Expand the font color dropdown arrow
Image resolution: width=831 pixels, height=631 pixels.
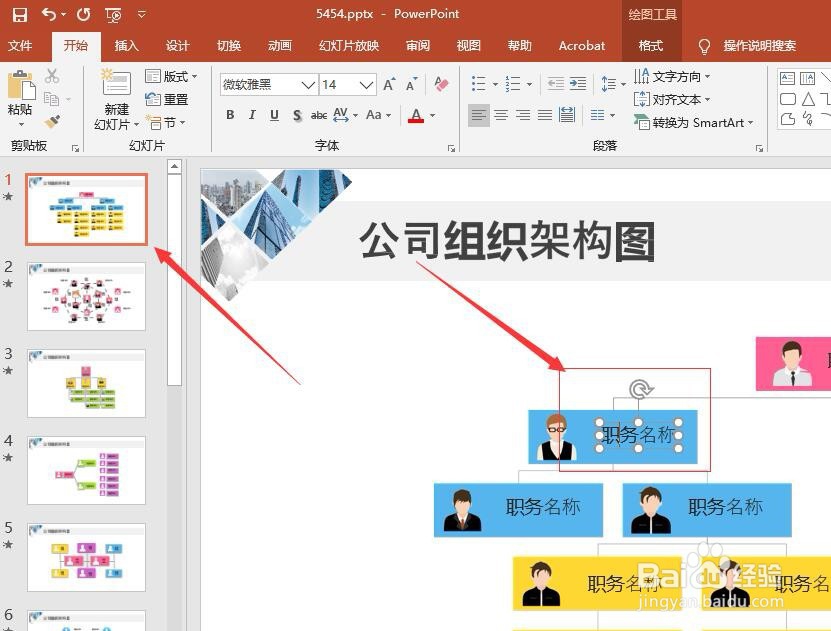coord(432,115)
